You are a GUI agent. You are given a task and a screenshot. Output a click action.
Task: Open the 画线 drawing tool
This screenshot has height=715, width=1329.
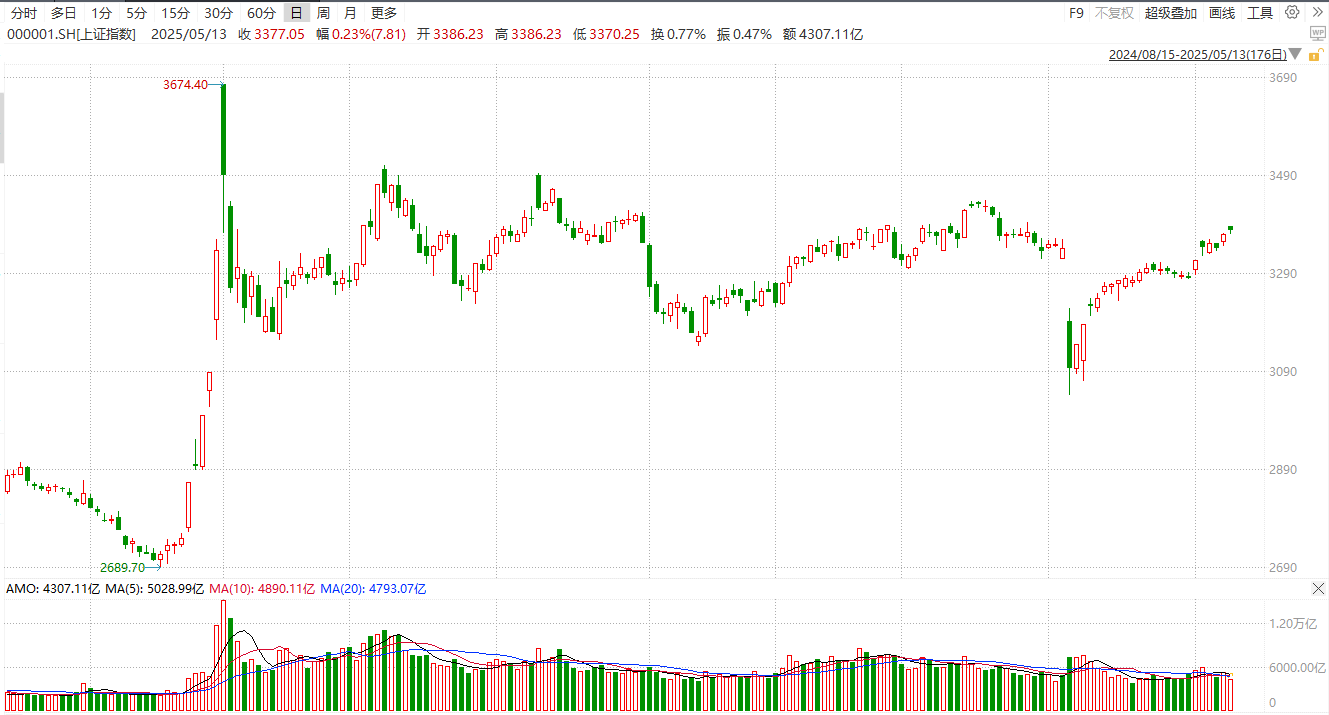1222,13
